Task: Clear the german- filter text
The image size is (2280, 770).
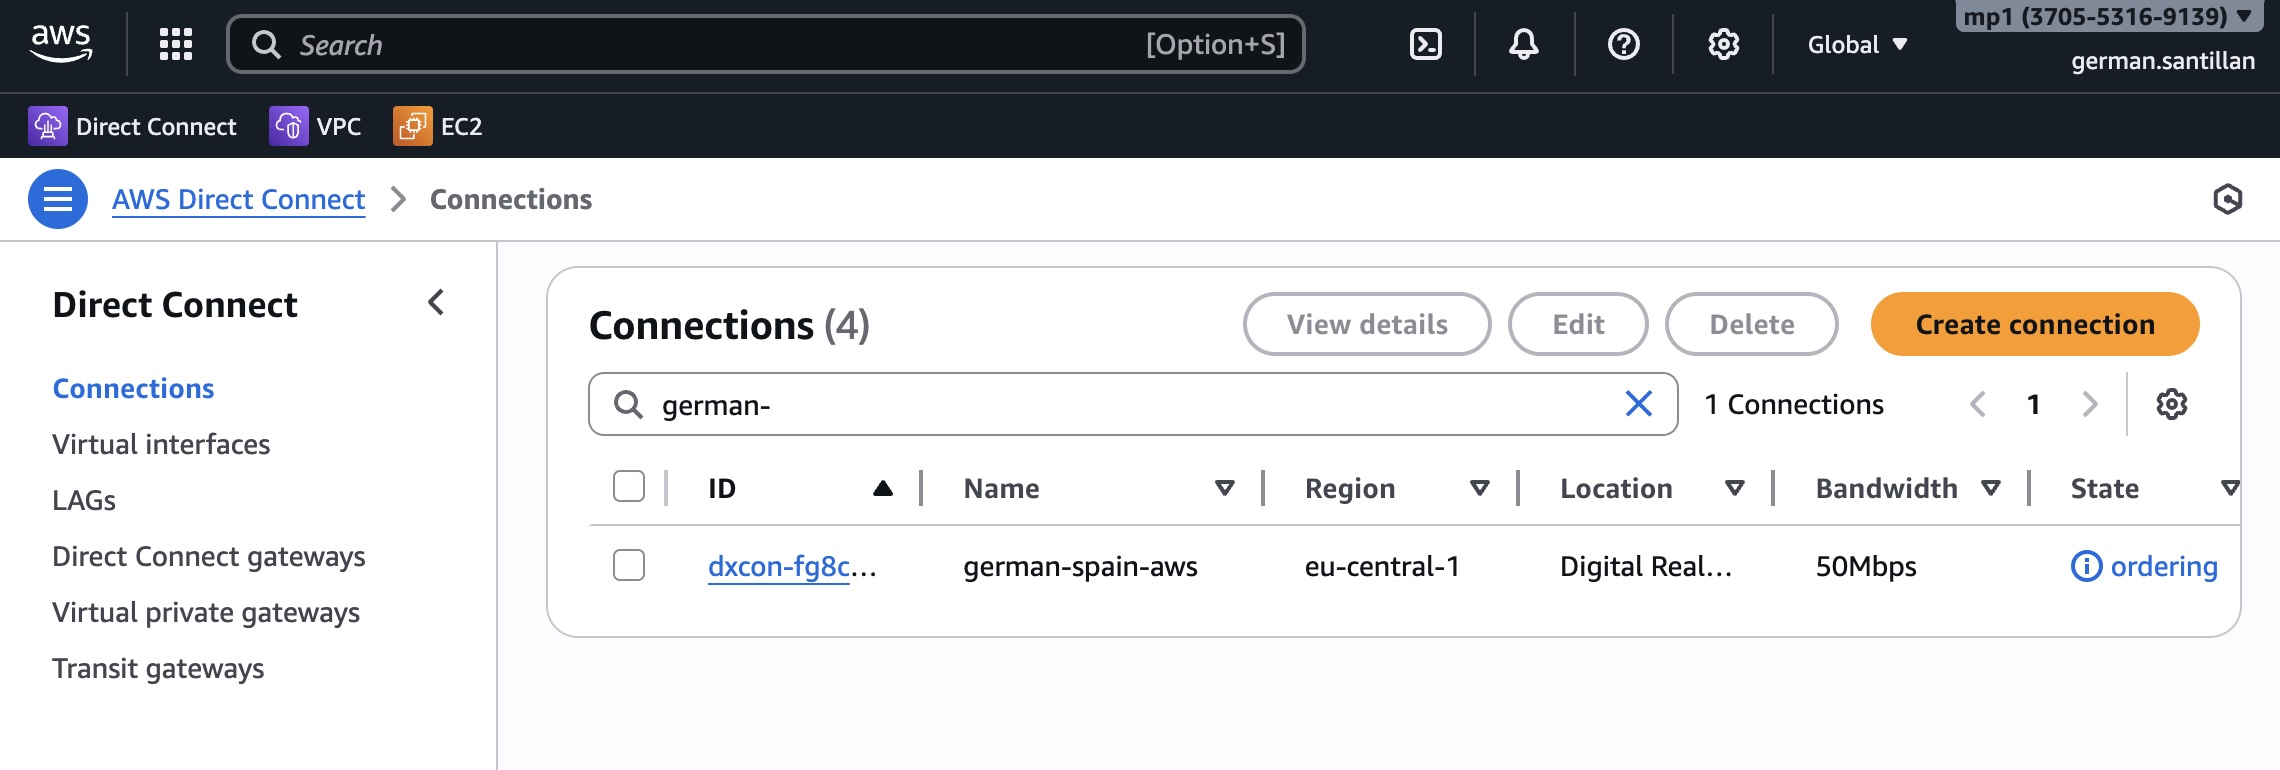Action: [x=1638, y=404]
